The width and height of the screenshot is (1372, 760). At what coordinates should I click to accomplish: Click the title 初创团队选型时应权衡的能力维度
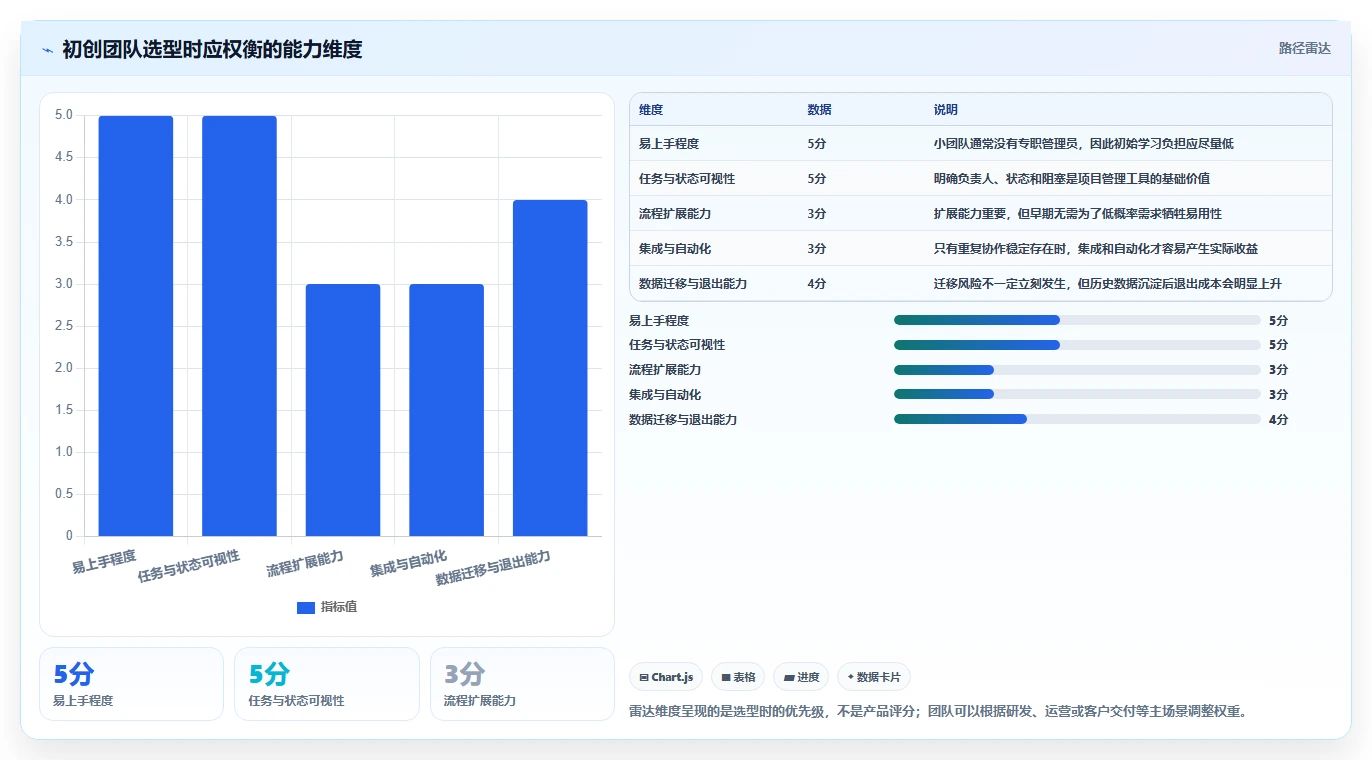tap(212, 49)
